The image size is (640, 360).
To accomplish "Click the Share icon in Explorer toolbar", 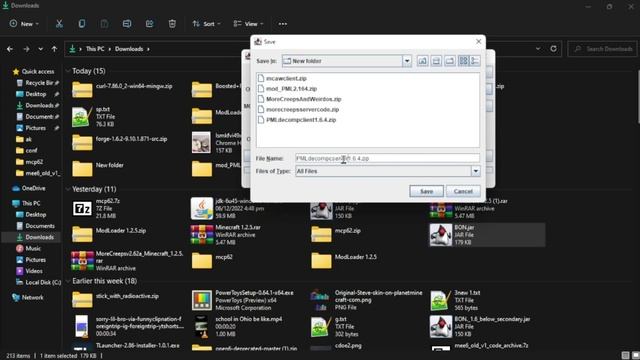I will pos(149,24).
